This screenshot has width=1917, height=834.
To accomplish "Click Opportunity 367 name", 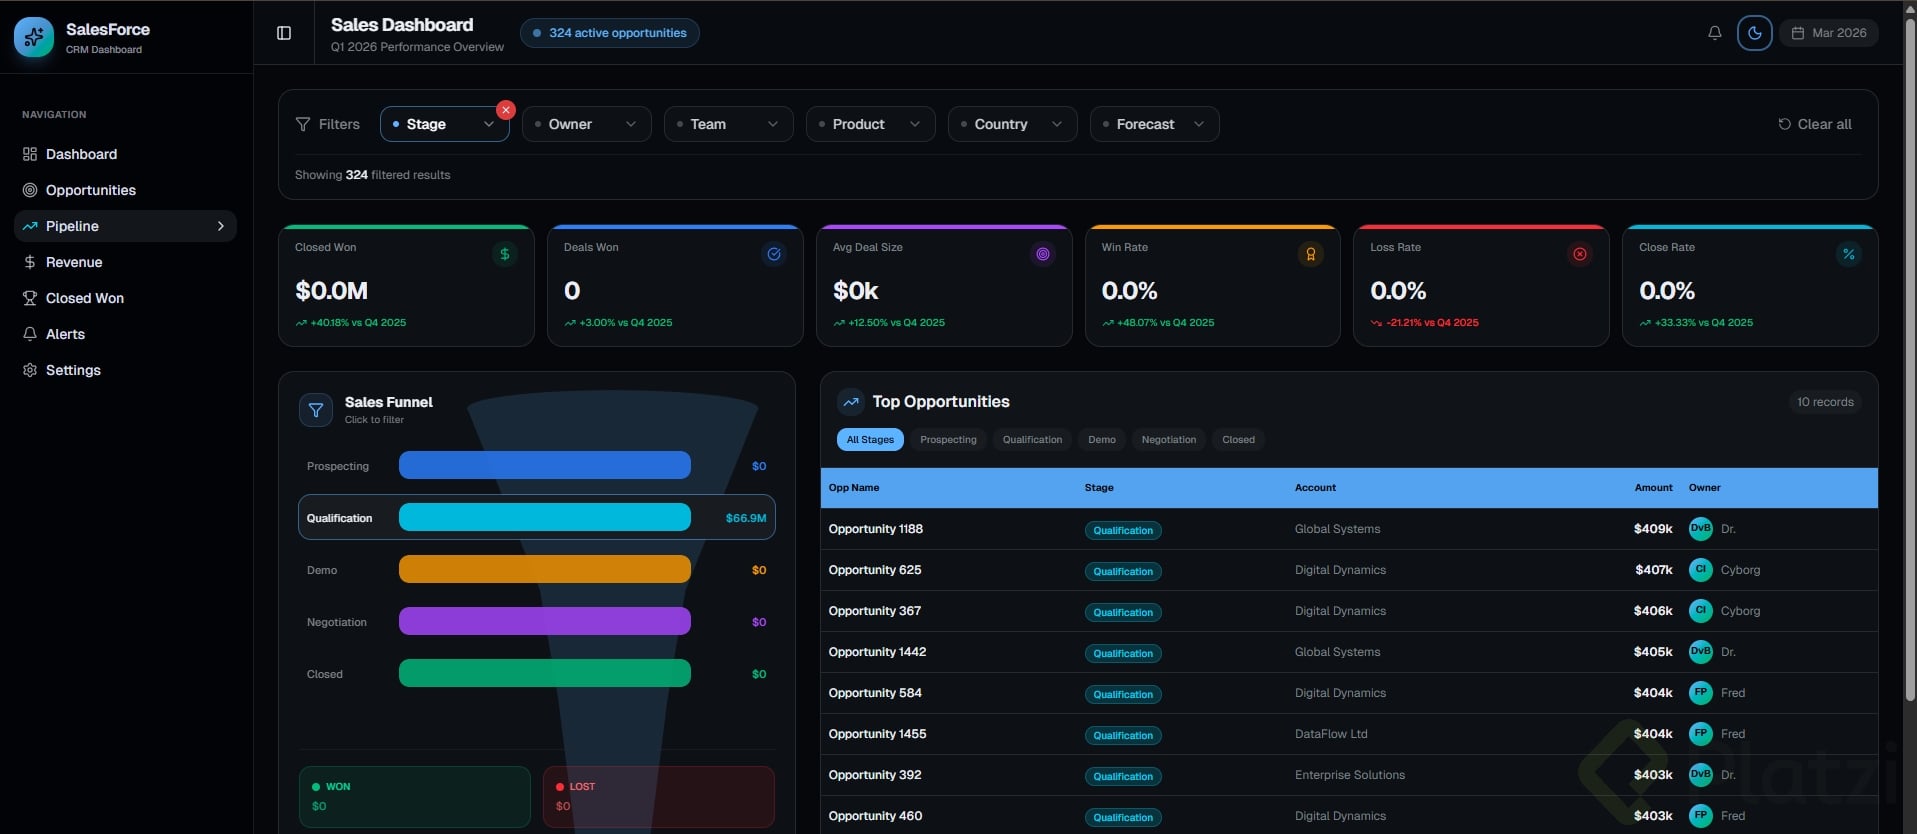I will (x=875, y=611).
